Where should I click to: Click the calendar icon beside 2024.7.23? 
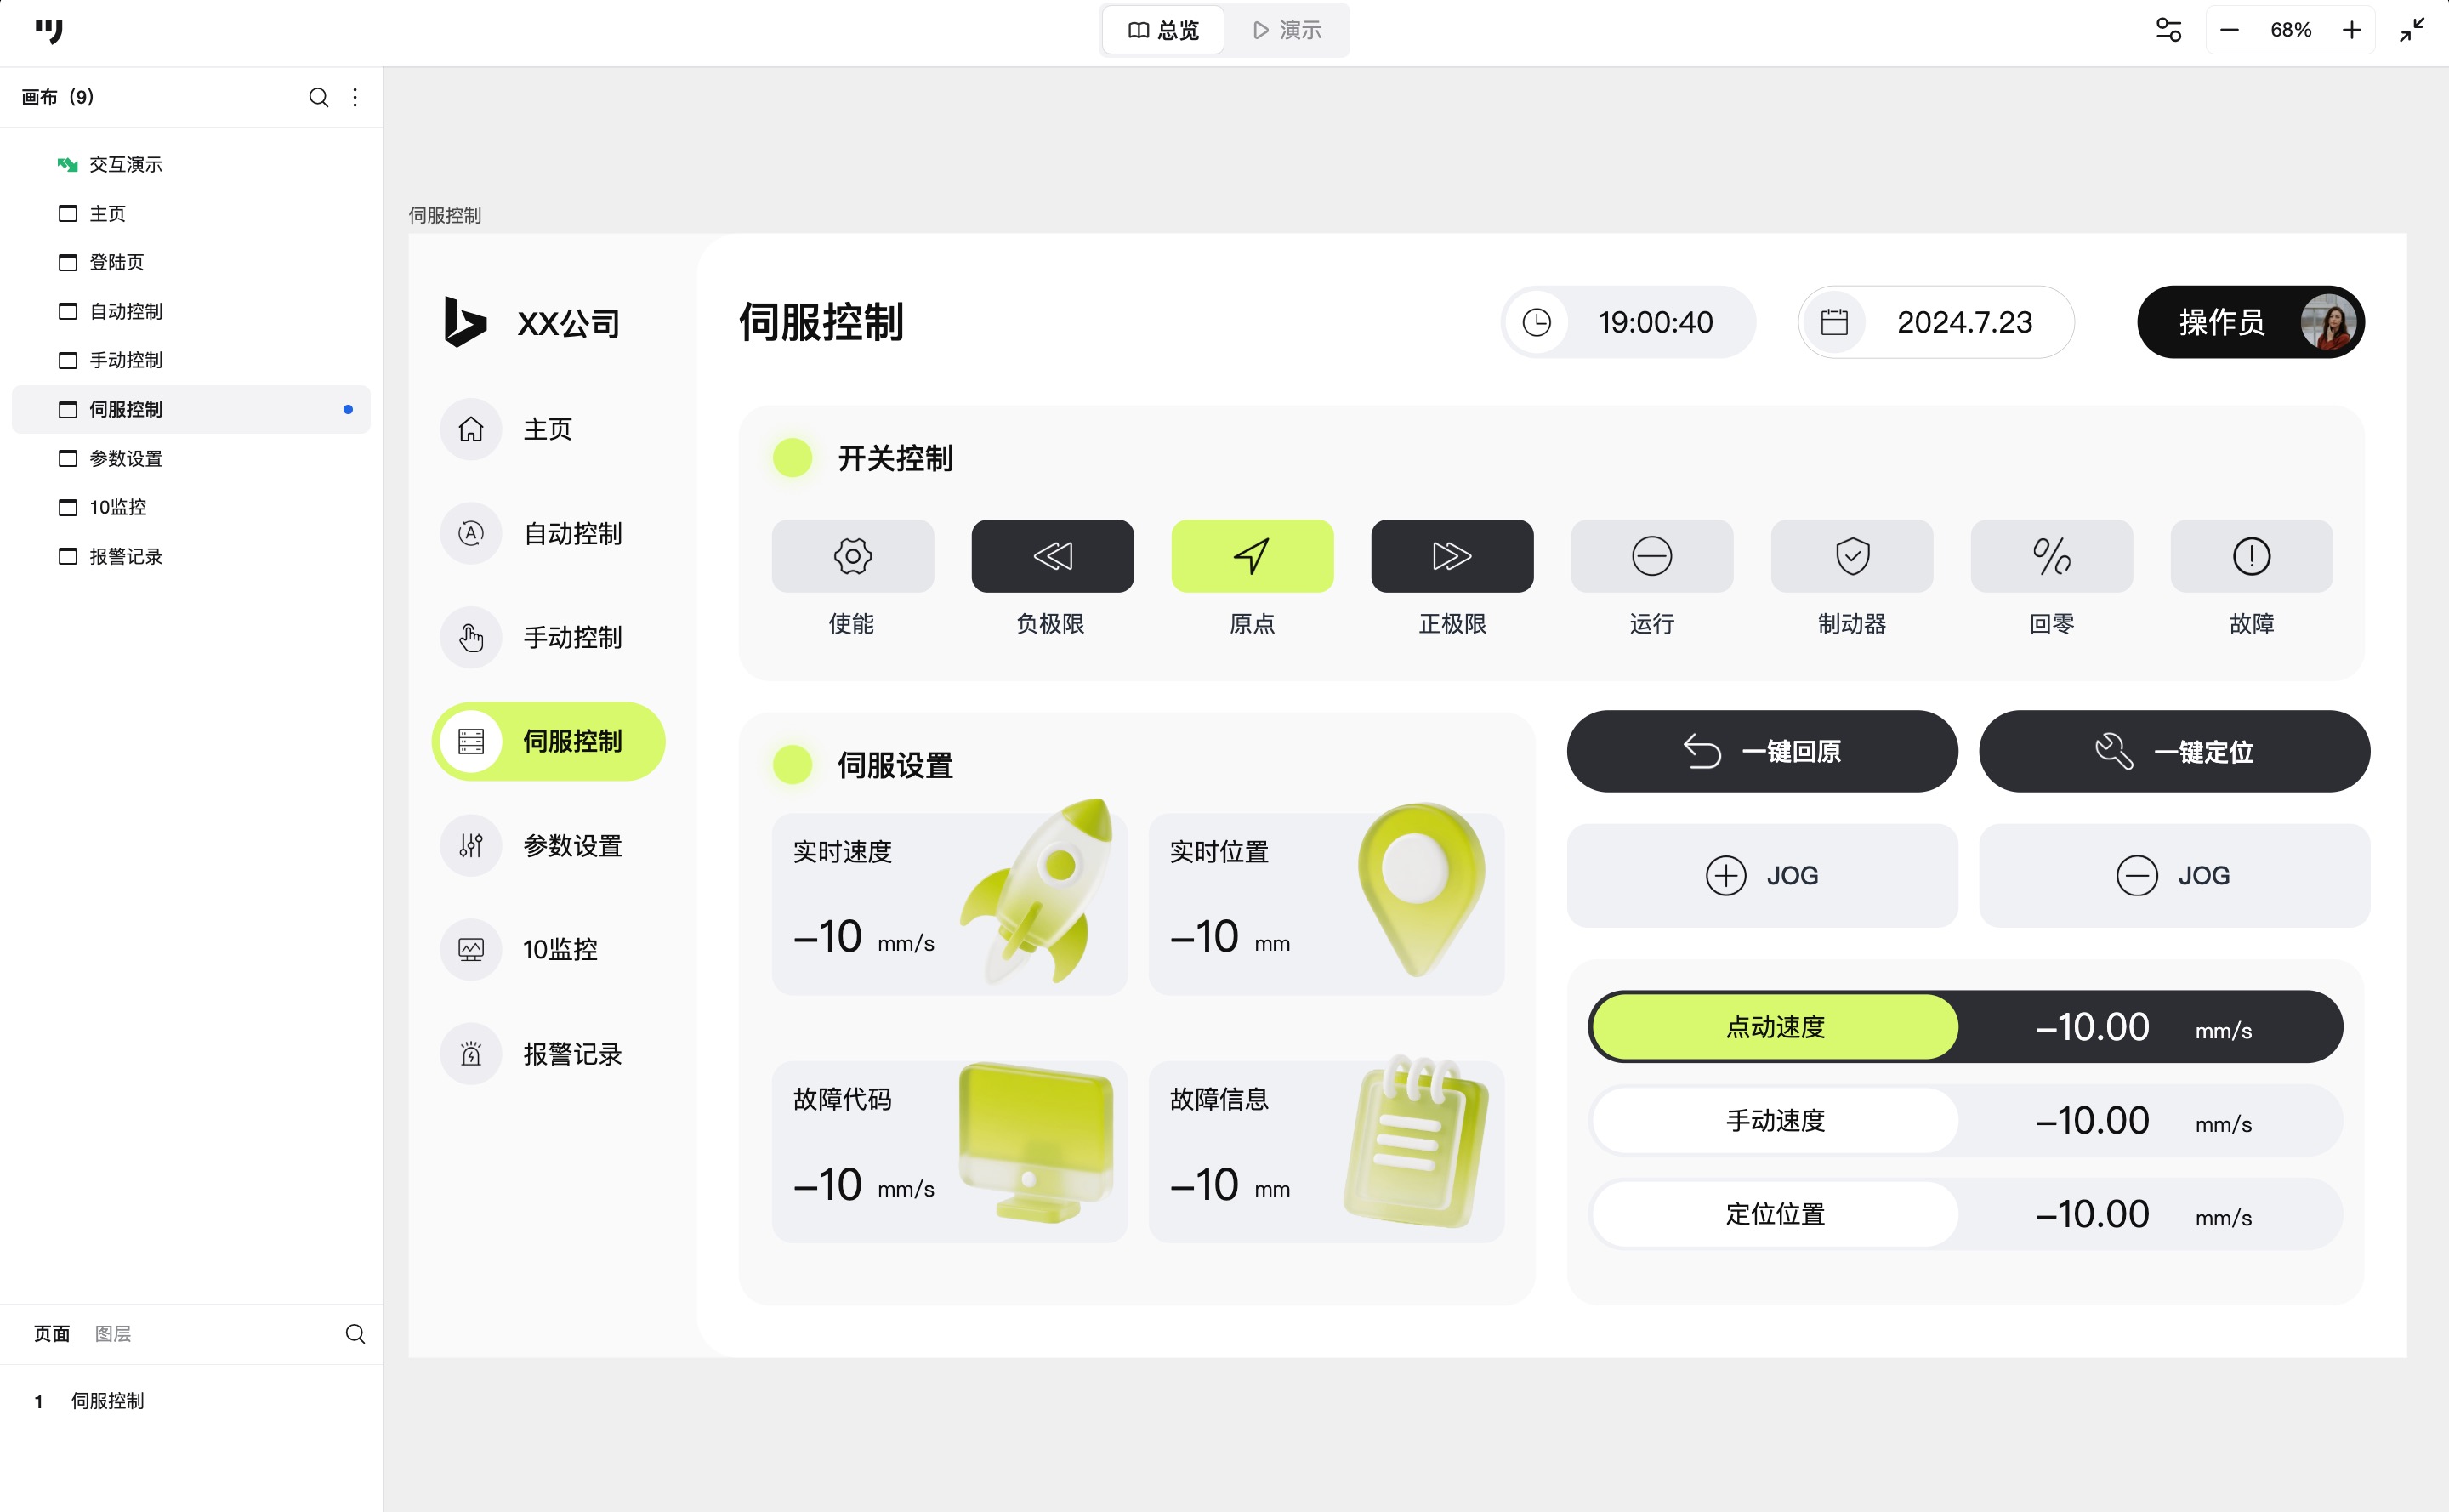click(1834, 322)
